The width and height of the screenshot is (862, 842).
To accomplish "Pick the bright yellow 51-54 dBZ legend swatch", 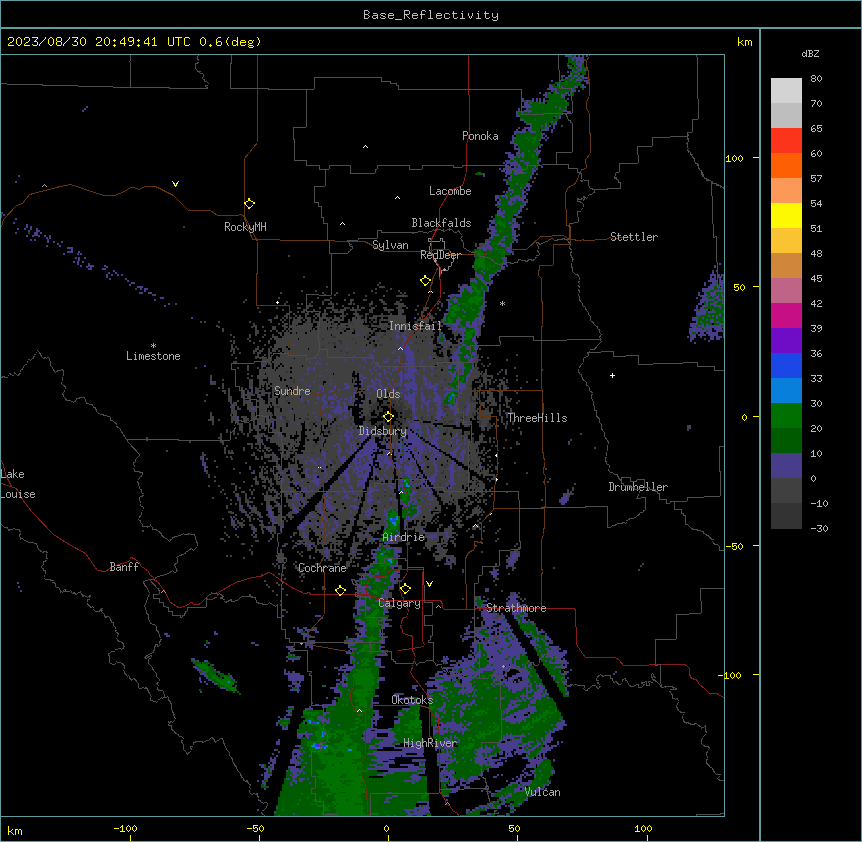I will [x=786, y=215].
